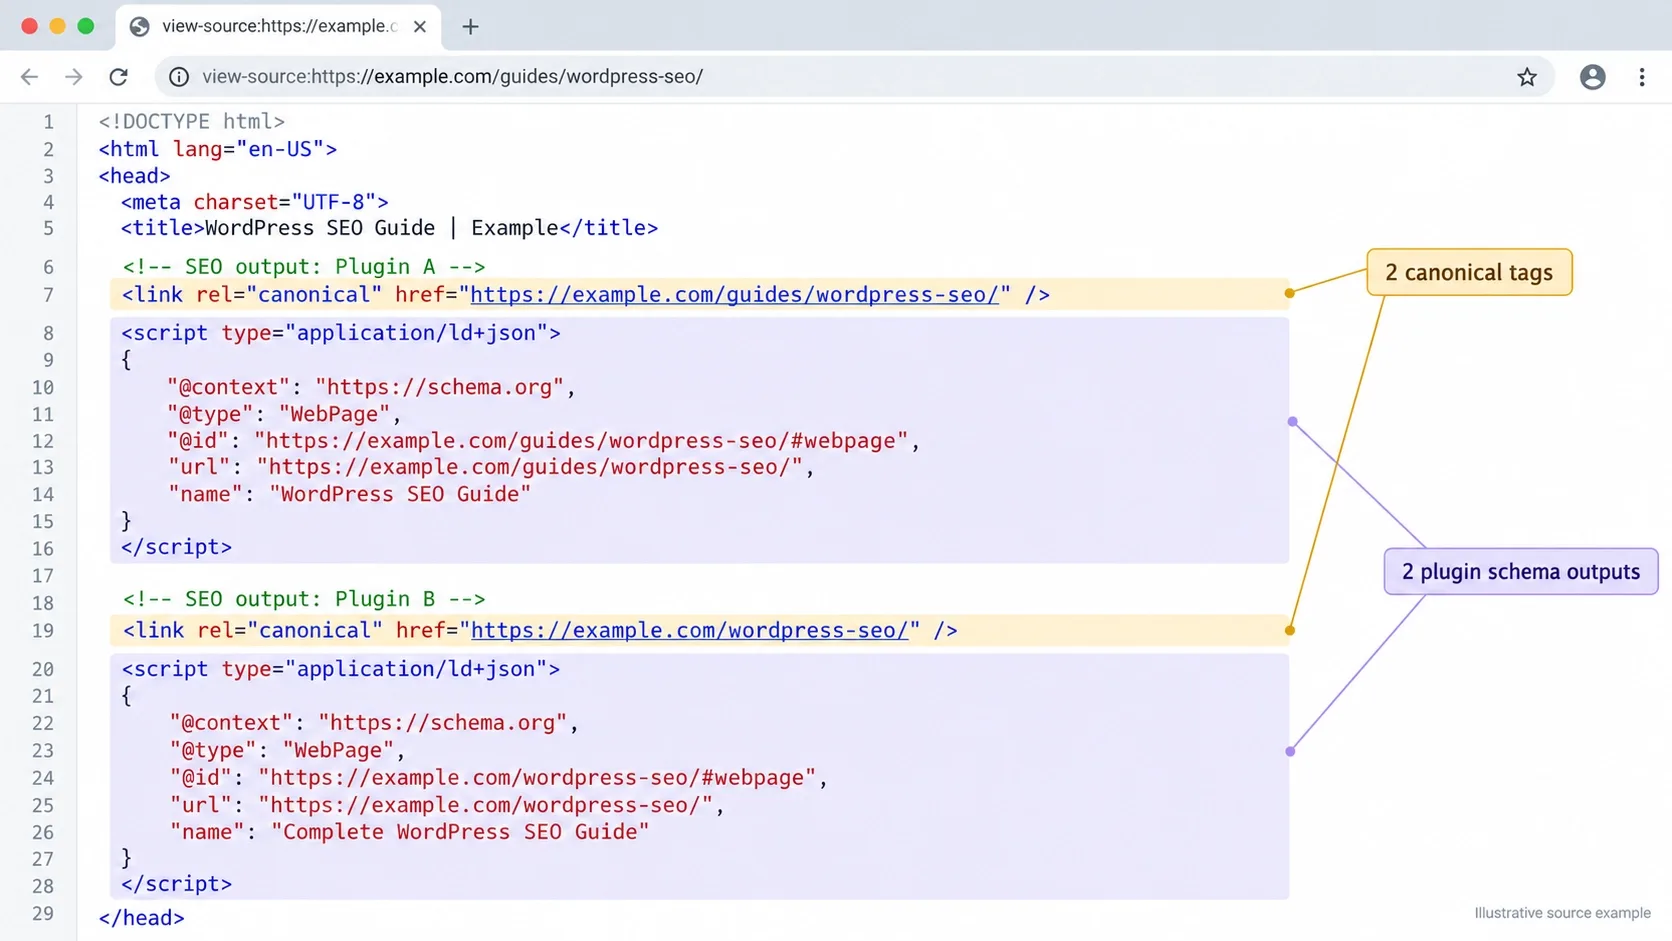This screenshot has height=941, width=1672.
Task: Open the profile account icon
Action: (x=1593, y=77)
